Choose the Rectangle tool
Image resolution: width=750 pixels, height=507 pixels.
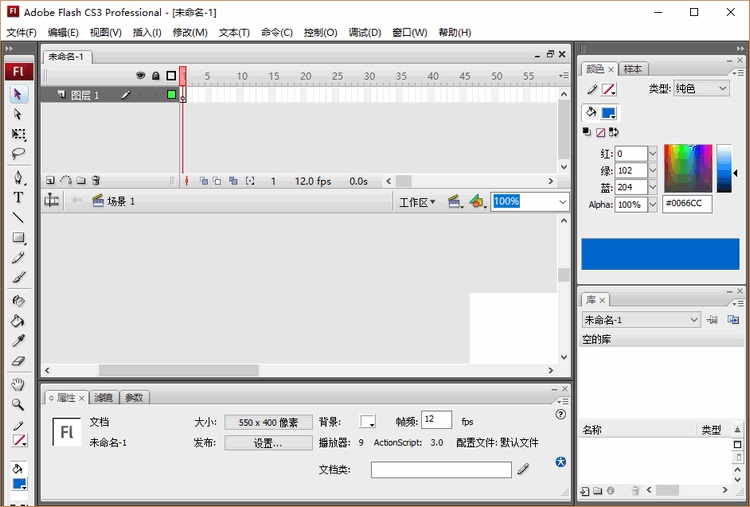[18, 237]
